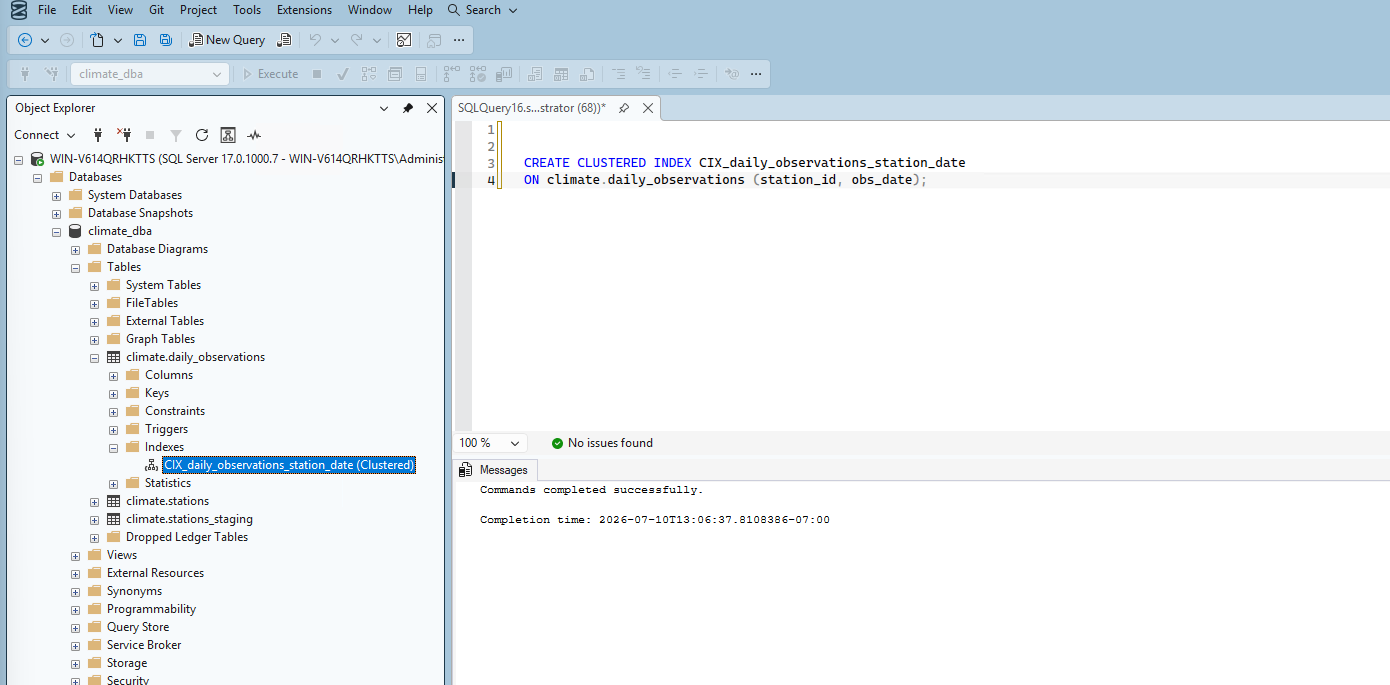
Task: Open the Git menu
Action: [x=156, y=10]
